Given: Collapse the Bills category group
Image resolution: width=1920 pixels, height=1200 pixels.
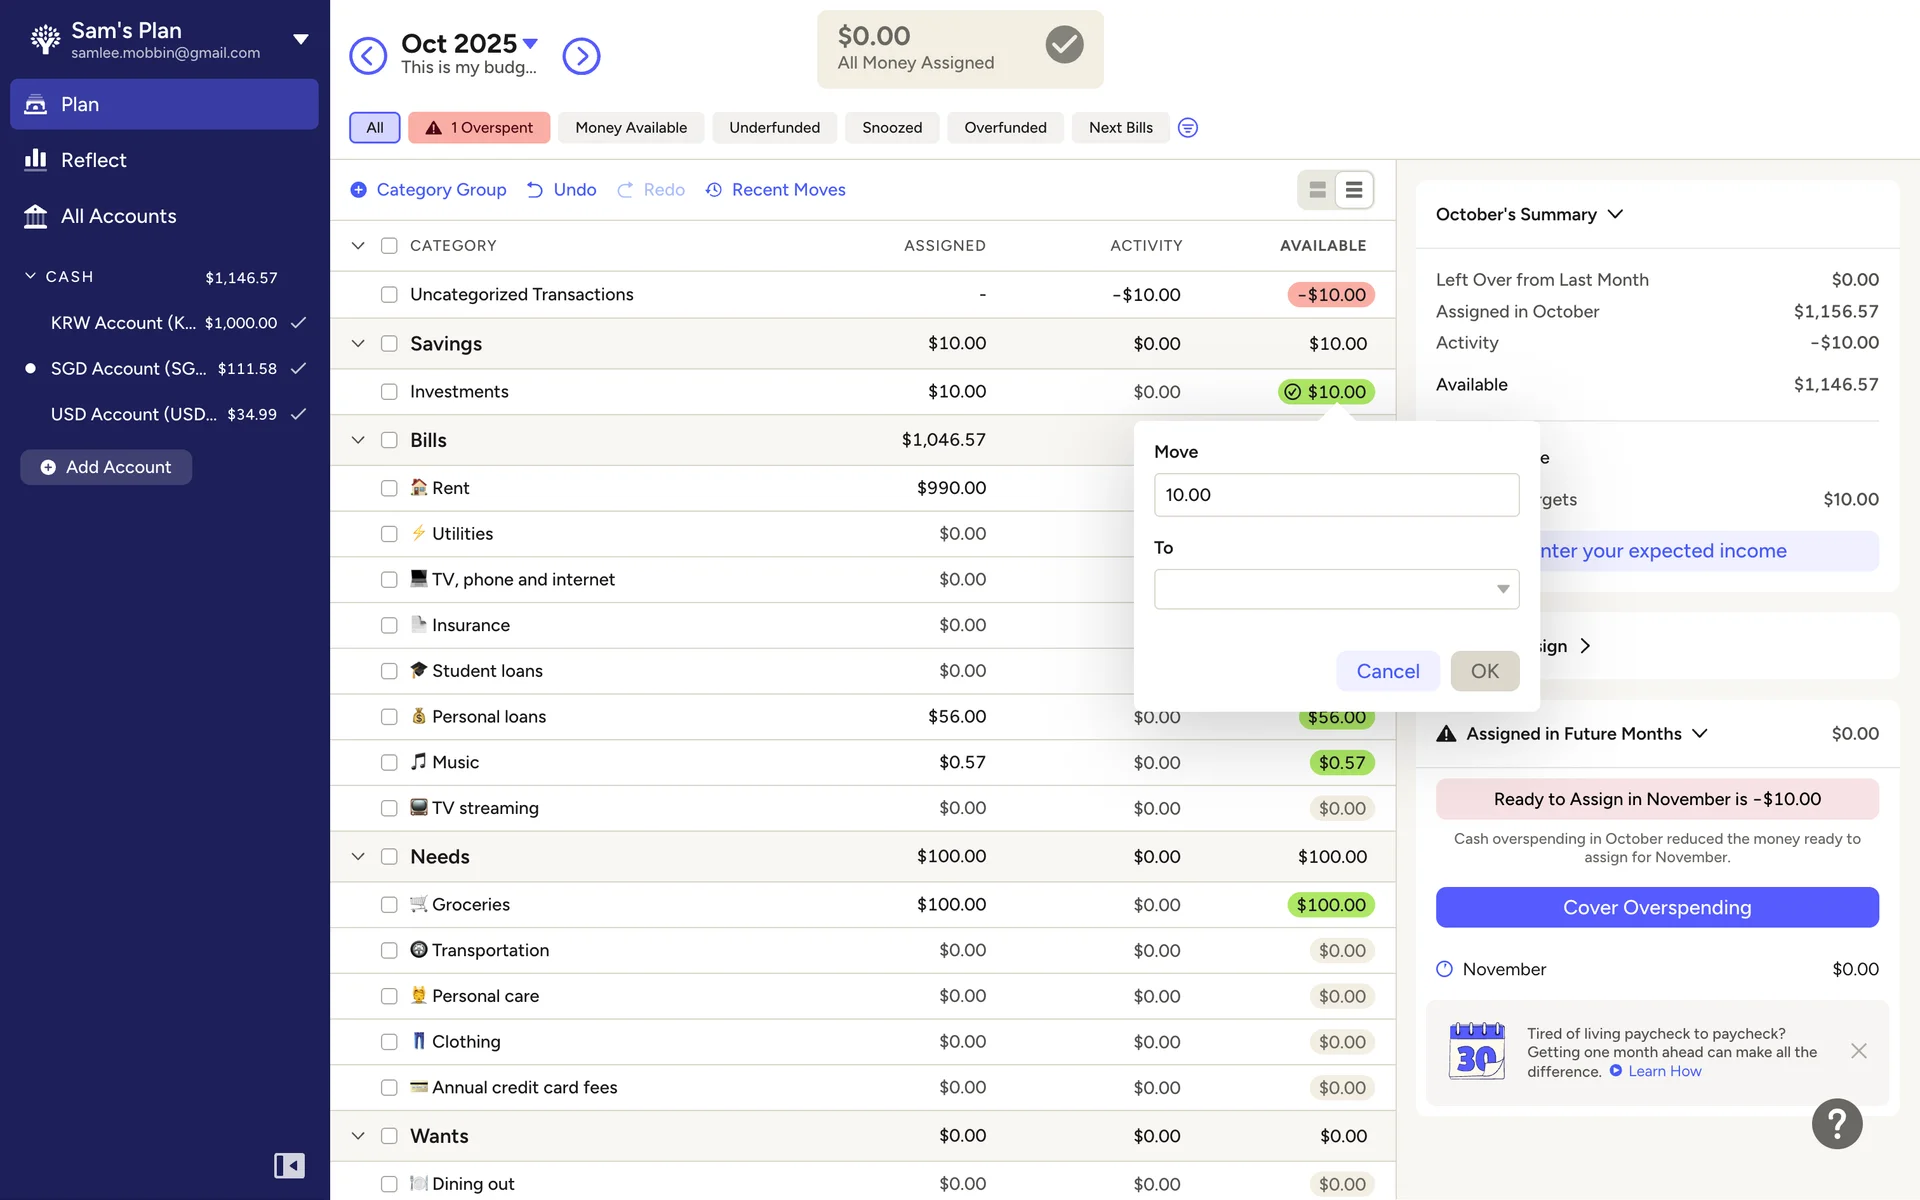Looking at the screenshot, I should click(358, 440).
